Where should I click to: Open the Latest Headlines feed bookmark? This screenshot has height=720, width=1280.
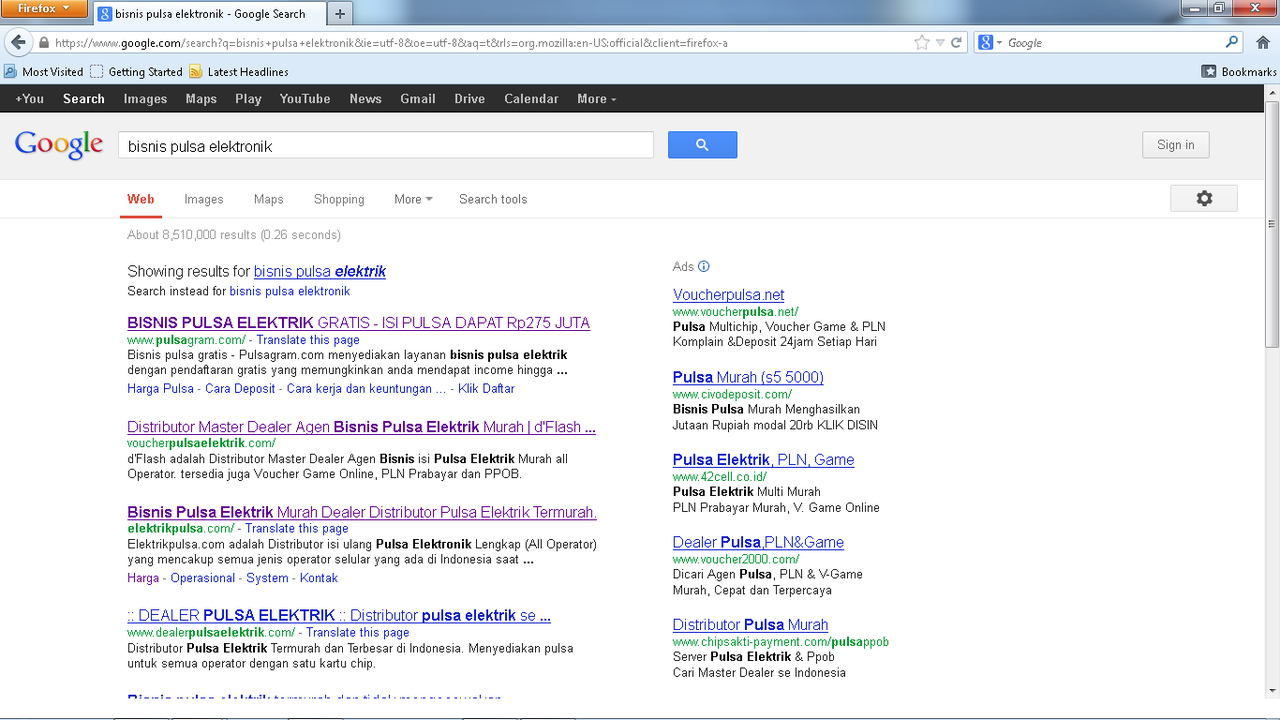tap(239, 72)
